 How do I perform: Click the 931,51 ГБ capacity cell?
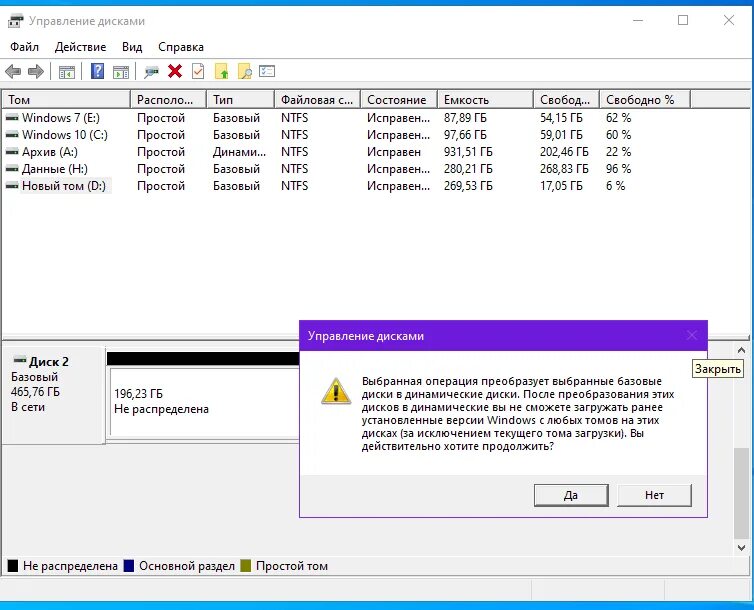point(468,152)
